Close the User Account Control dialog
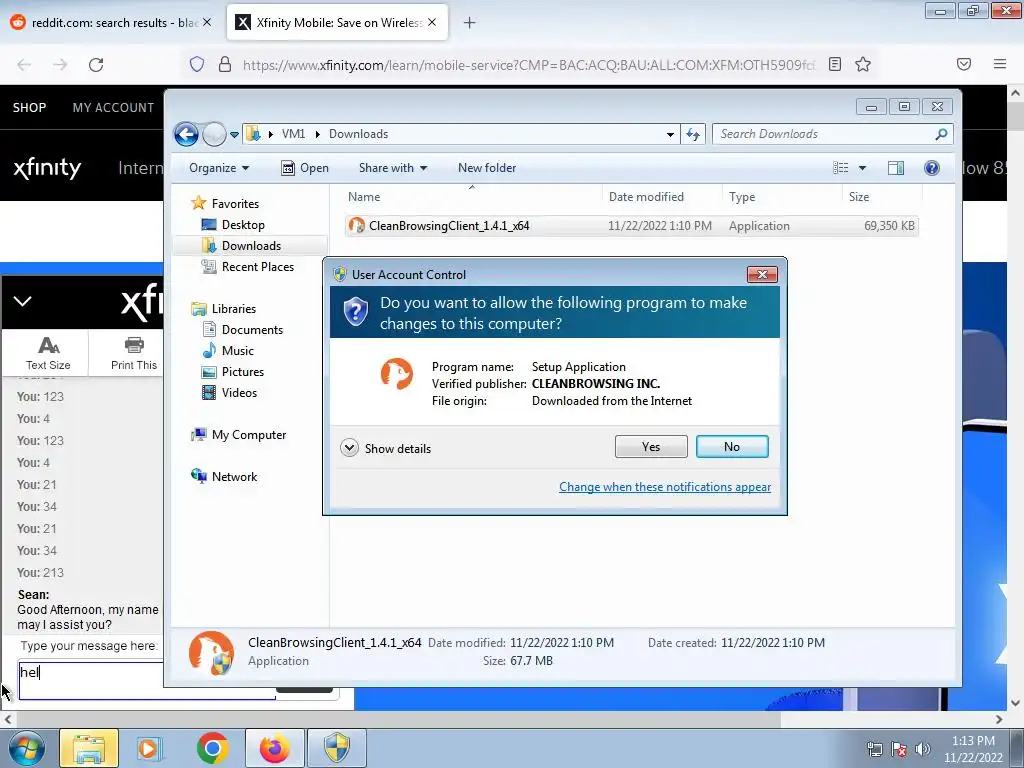1024x768 pixels. (x=761, y=274)
